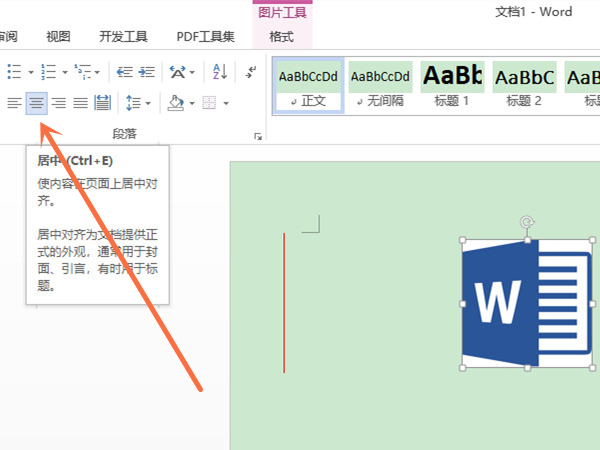Switch to the 开发工具 tab
Image resolution: width=600 pixels, height=450 pixels.
pyautogui.click(x=123, y=37)
